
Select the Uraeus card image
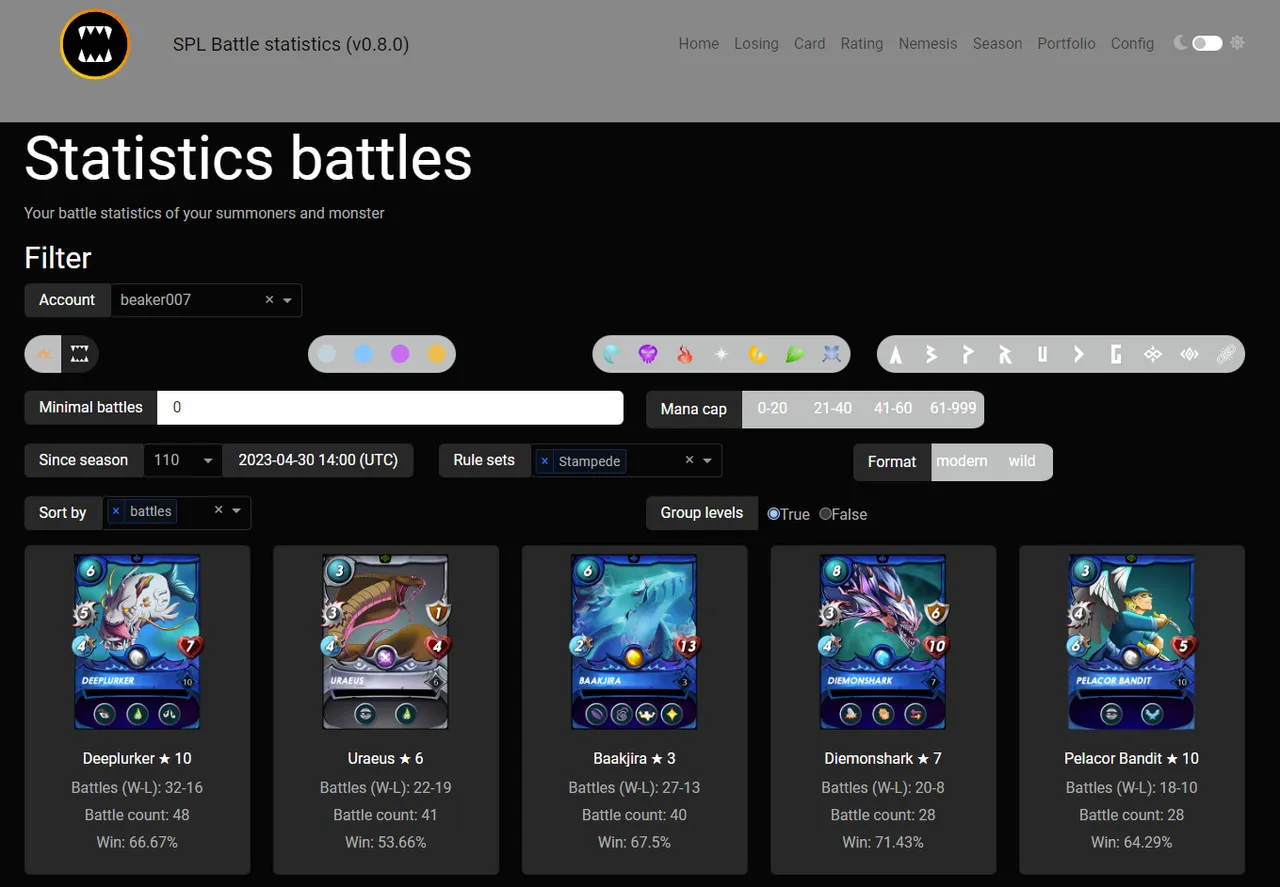tap(386, 642)
